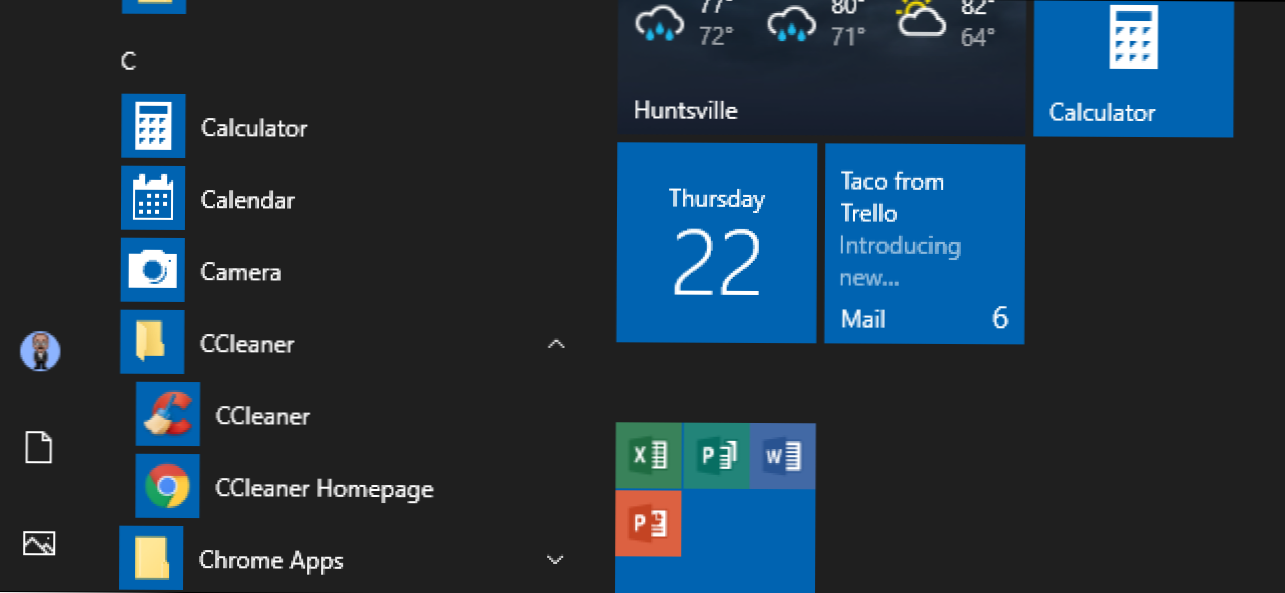
Task: Launch PowerPoint from the Office tiles
Action: [x=649, y=523]
